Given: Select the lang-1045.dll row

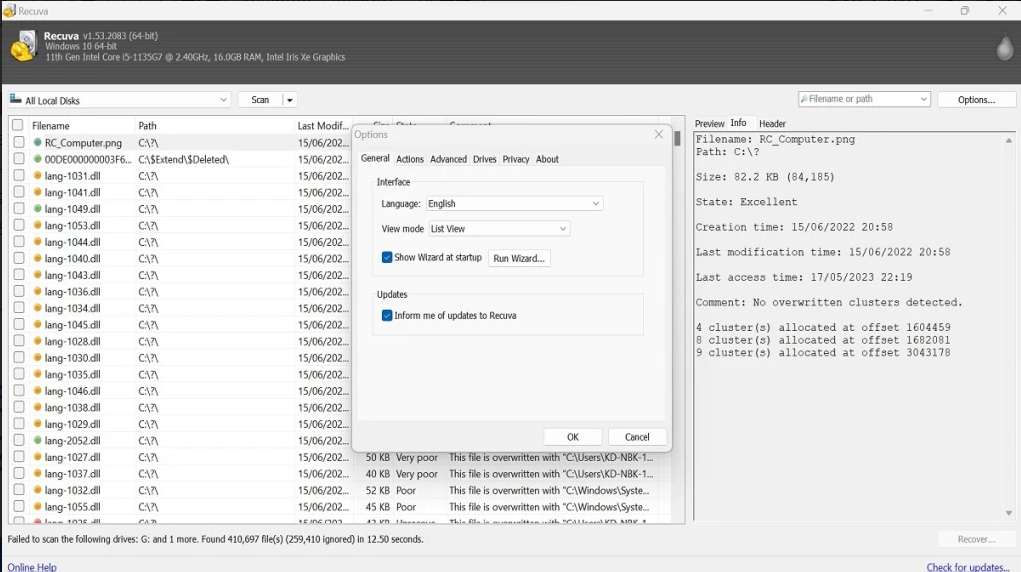Looking at the screenshot, I should [x=180, y=324].
